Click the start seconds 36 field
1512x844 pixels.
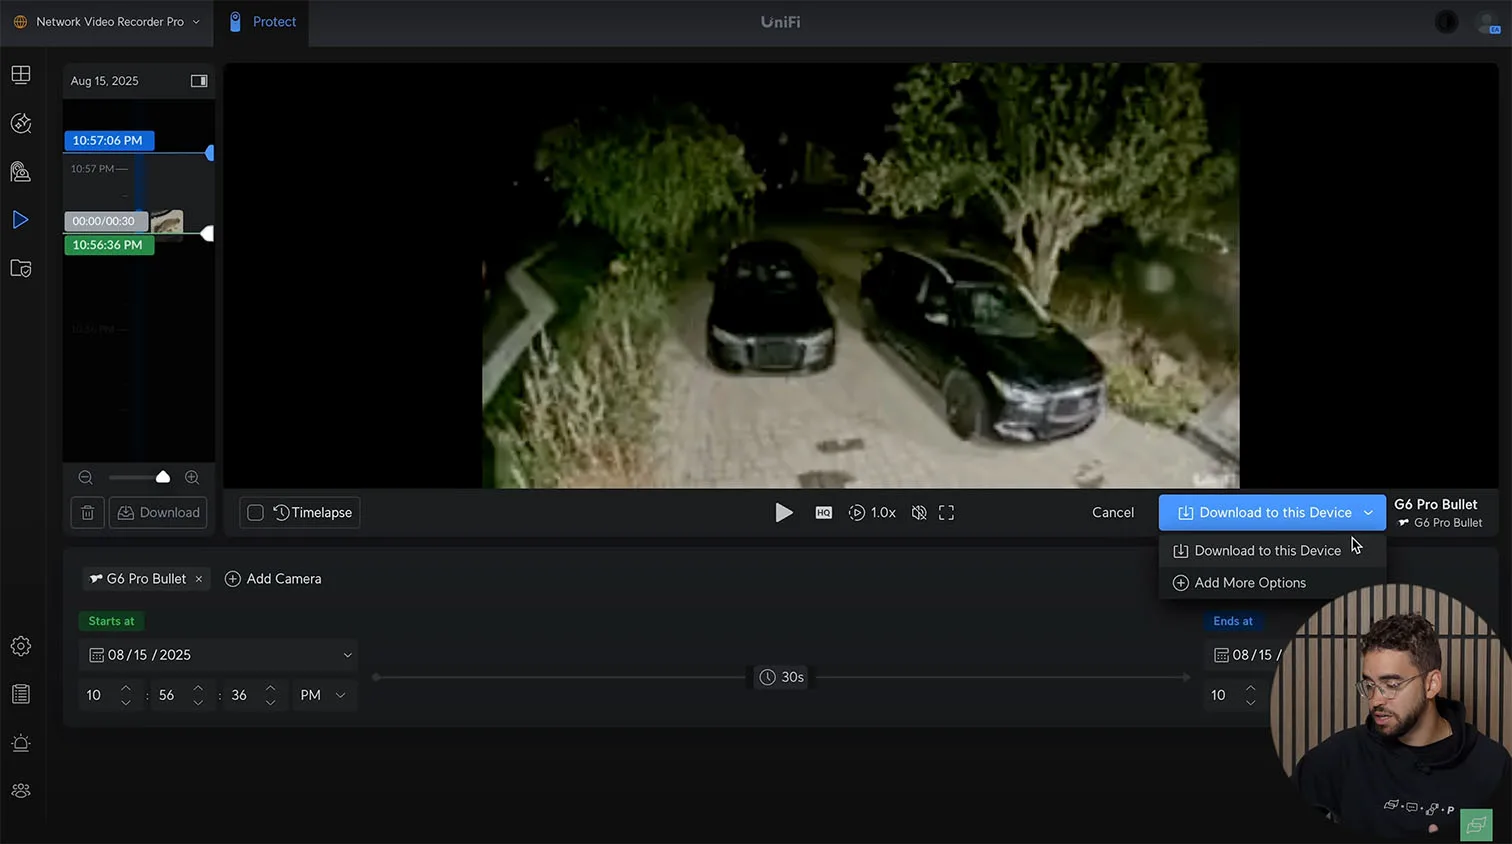pos(239,695)
